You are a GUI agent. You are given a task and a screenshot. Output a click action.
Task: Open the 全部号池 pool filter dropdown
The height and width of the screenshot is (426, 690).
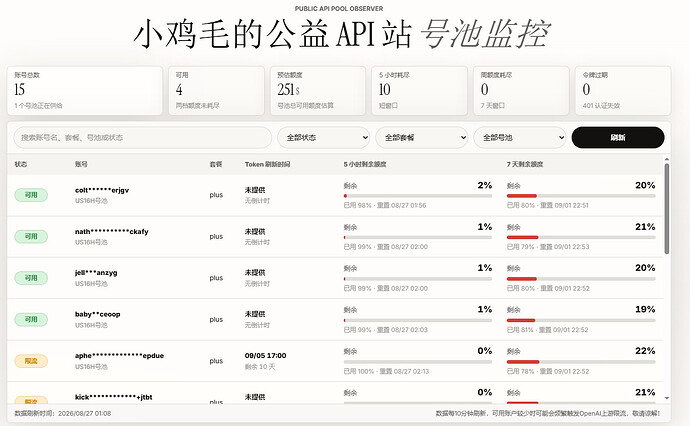click(520, 138)
